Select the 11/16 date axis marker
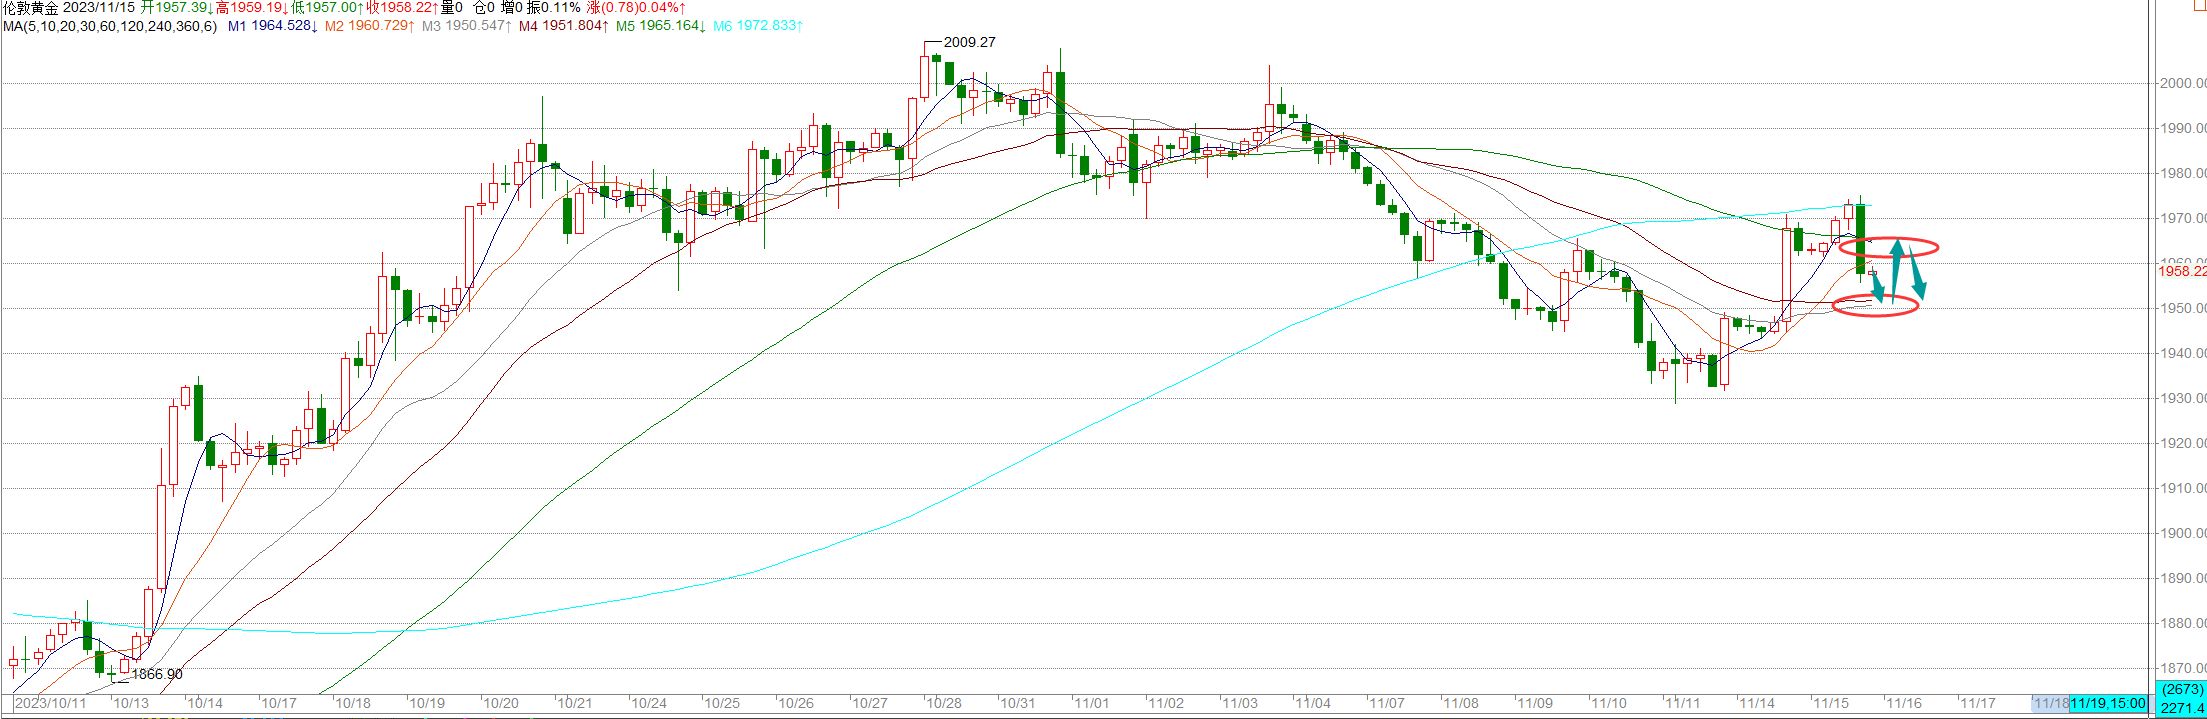Screen dimensions: 2207x719 click(1904, 704)
